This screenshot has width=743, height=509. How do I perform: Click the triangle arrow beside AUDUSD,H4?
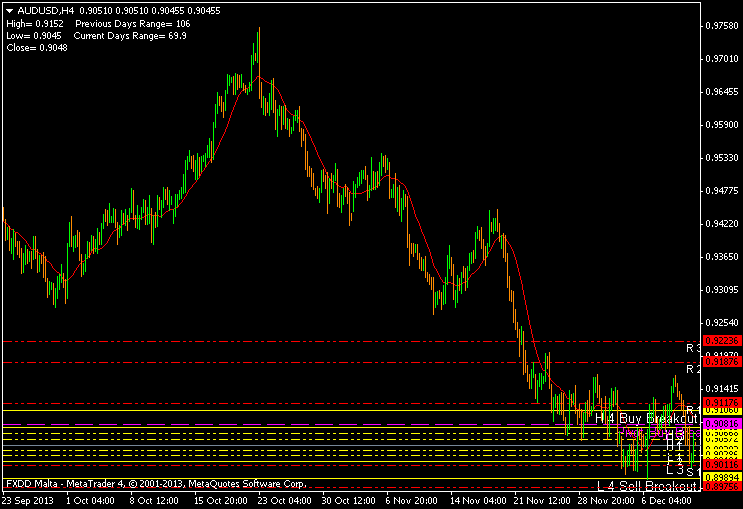point(9,10)
